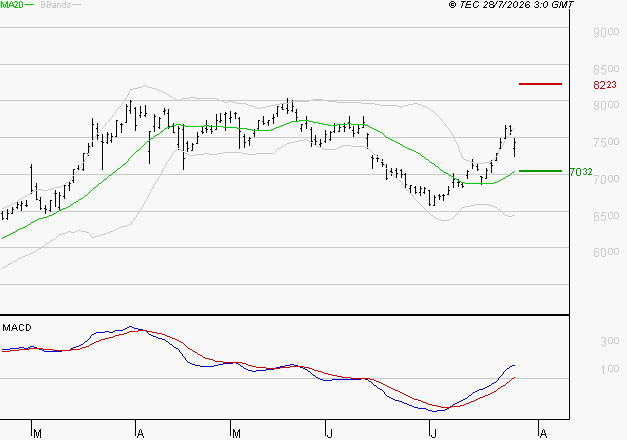Click the green 7032 support line
The width and height of the screenshot is (627, 440).
point(540,171)
